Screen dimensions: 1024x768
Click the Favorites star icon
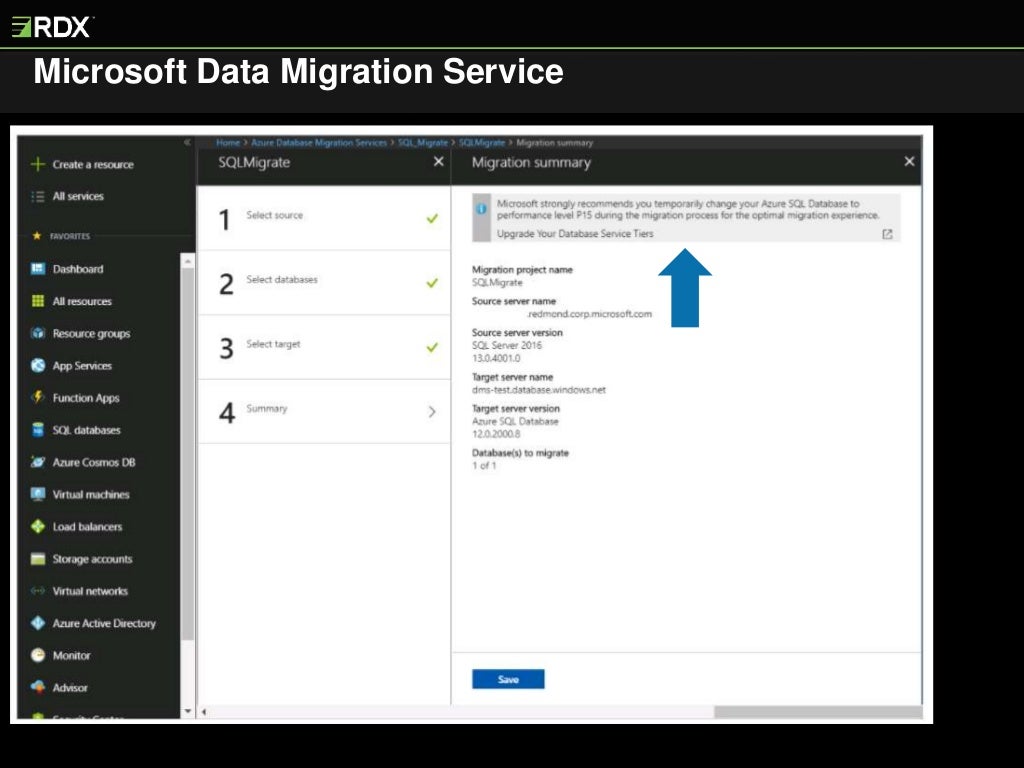click(x=37, y=236)
